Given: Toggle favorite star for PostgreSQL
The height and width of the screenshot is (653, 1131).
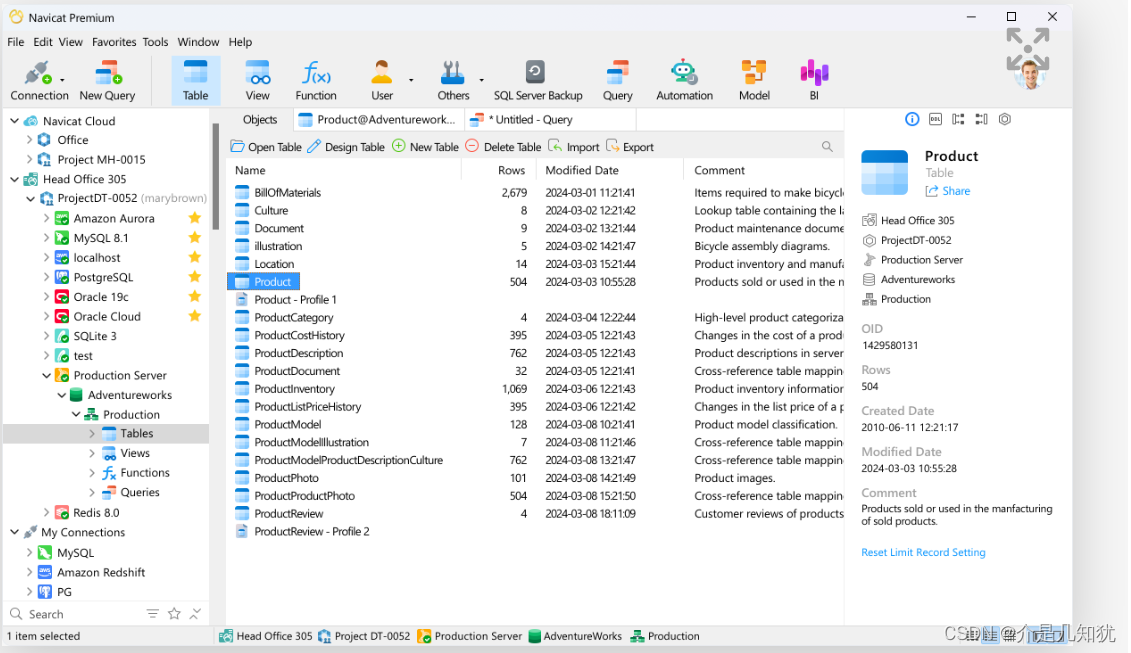Looking at the screenshot, I should click(x=194, y=276).
